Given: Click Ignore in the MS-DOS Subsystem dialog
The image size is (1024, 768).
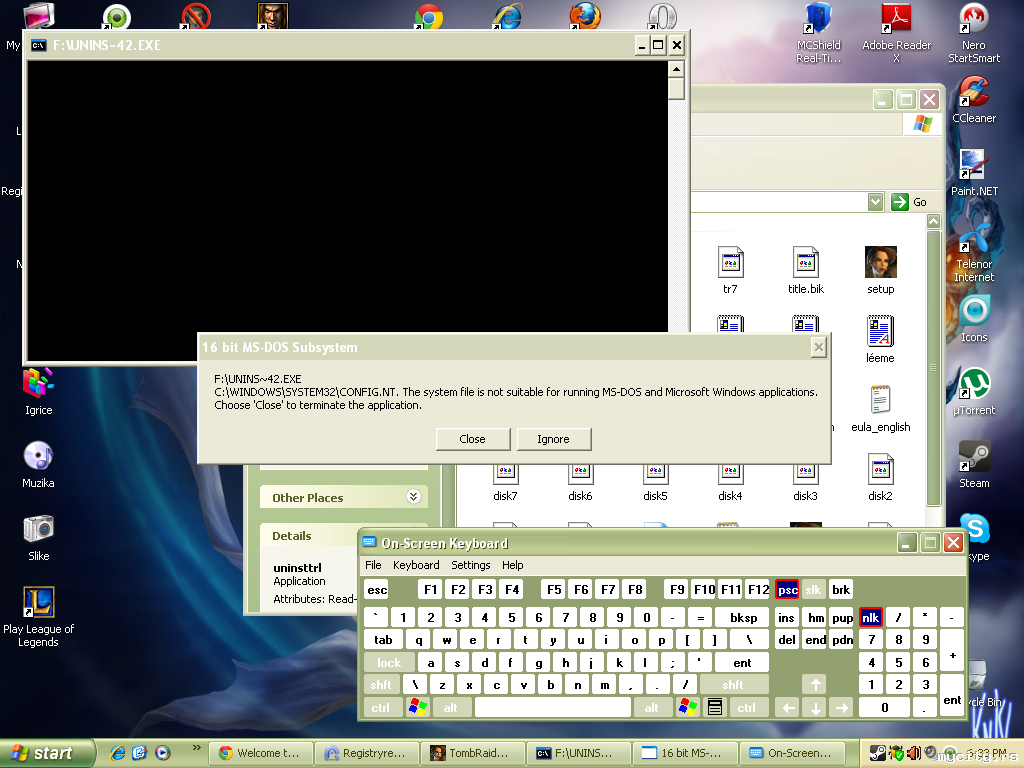Looking at the screenshot, I should 554,439.
